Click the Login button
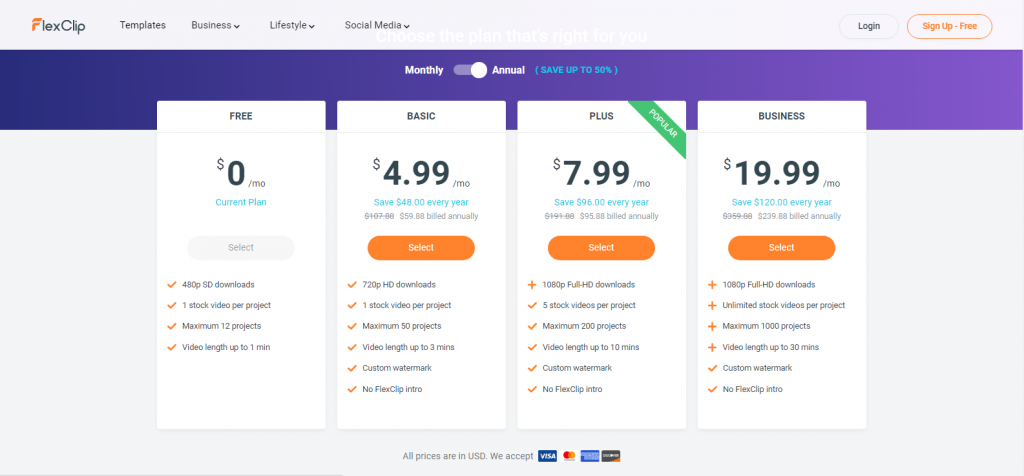1024x476 pixels. click(x=869, y=26)
